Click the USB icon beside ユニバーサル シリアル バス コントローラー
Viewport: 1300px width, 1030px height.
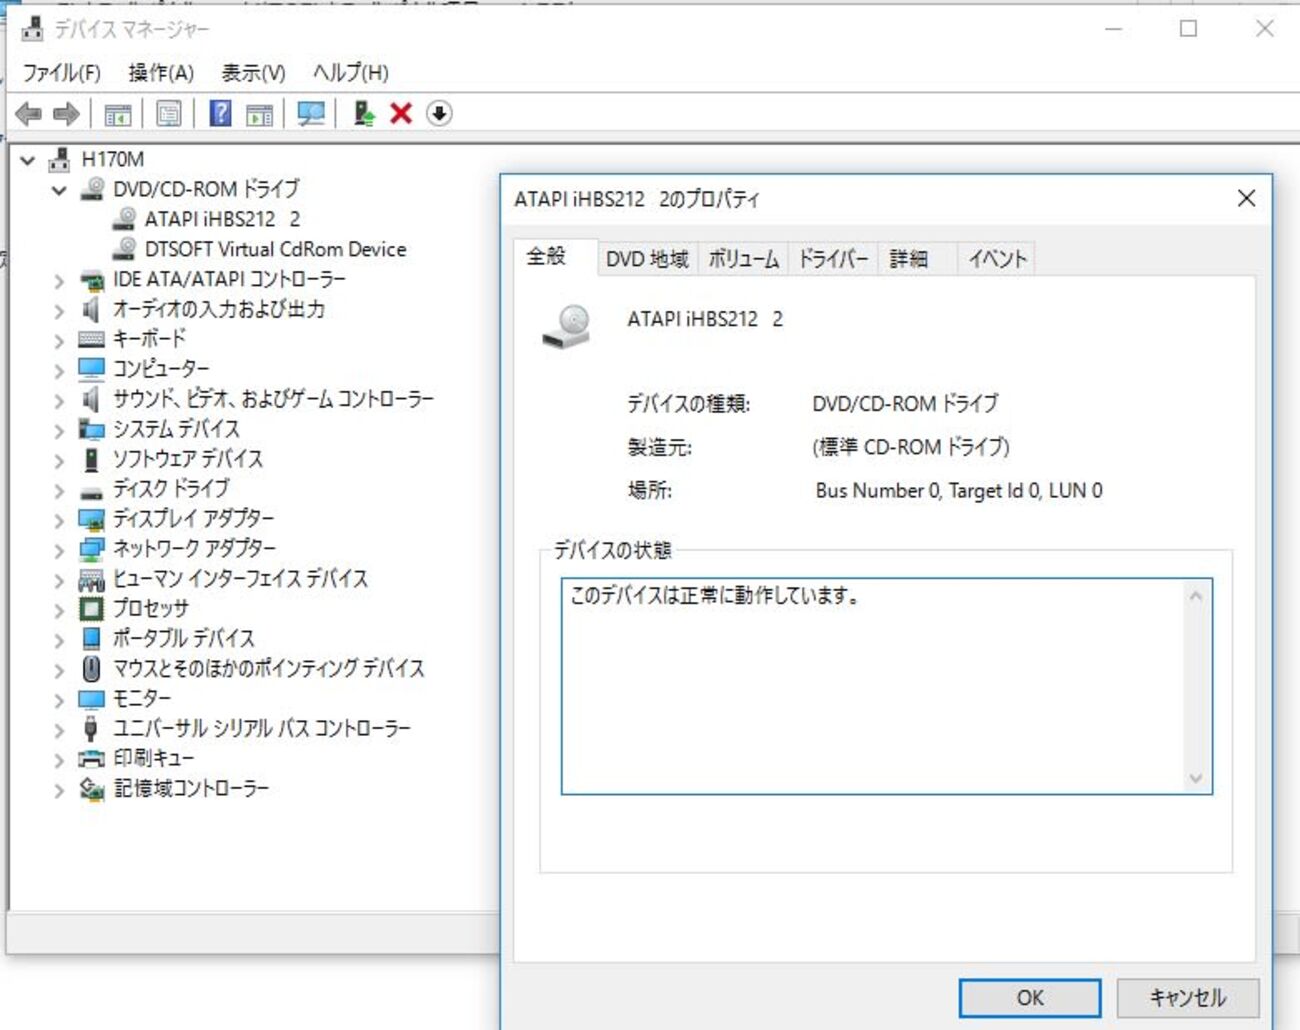point(91,728)
